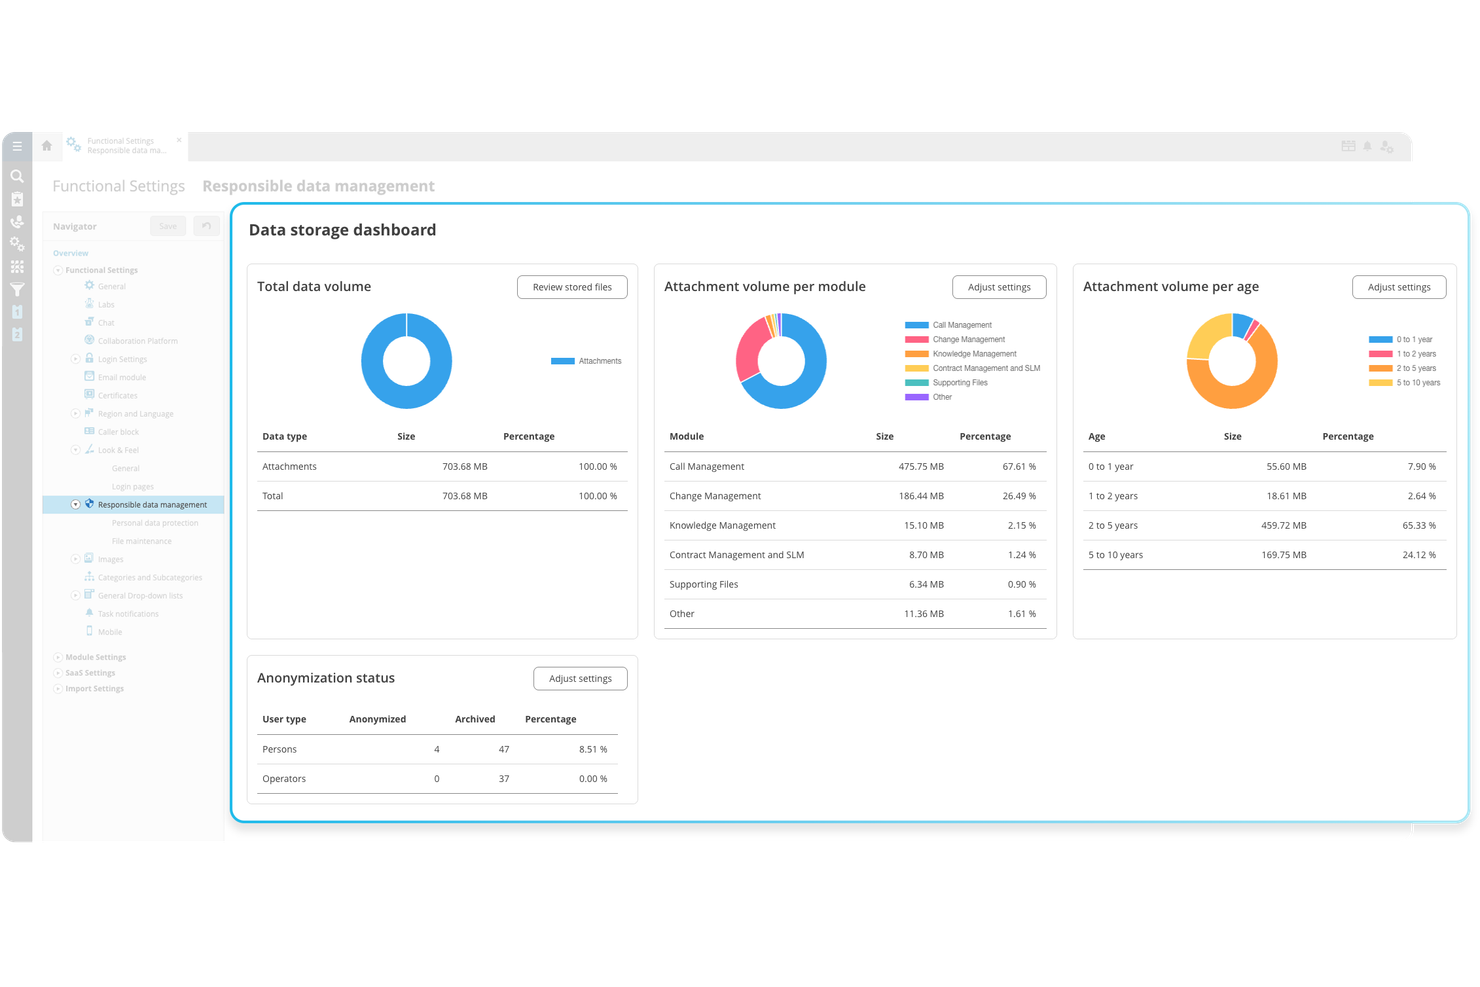Screen dimensions: 1480x987
Task: Collapse the Responsible data management node
Action: pos(75,505)
